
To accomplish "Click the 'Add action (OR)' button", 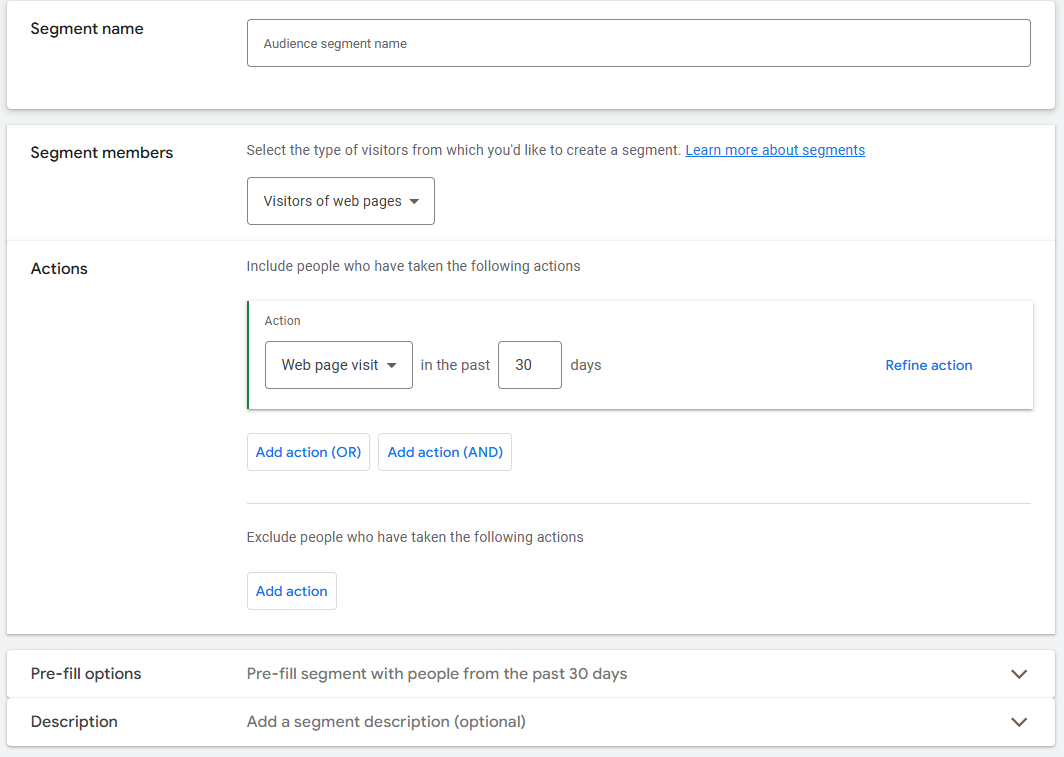I will click(x=308, y=452).
